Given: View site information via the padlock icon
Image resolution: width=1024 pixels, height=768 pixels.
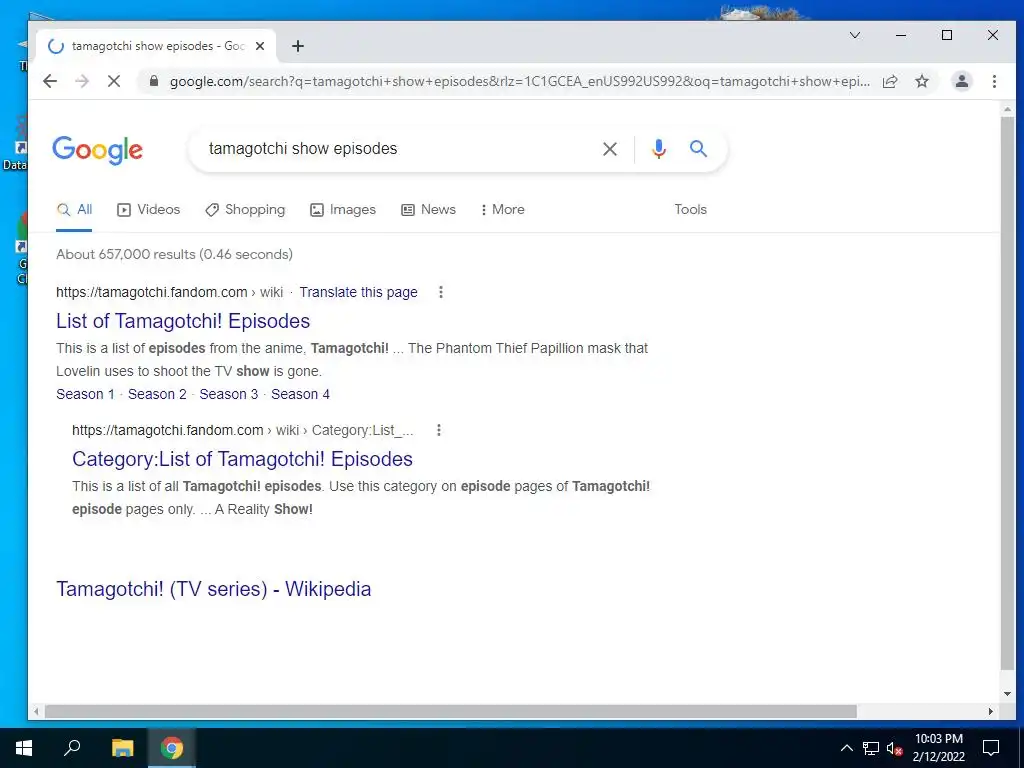Looking at the screenshot, I should pos(153,81).
